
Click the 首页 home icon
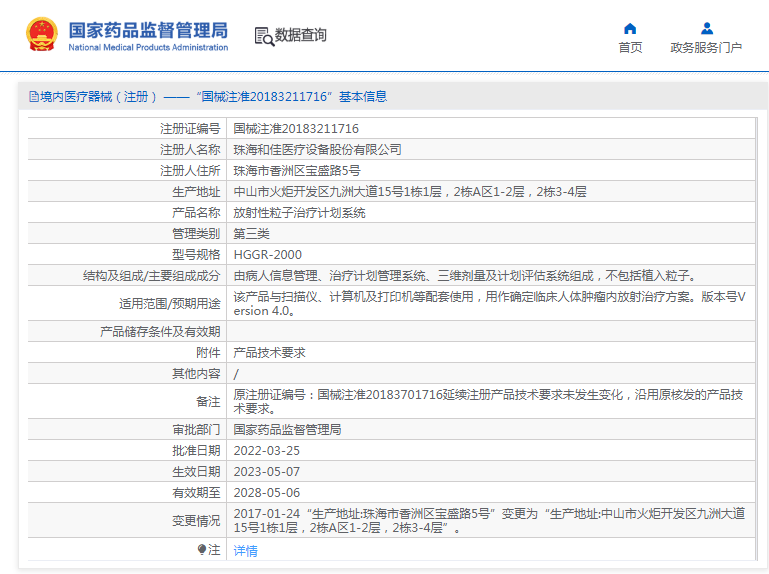[x=630, y=28]
